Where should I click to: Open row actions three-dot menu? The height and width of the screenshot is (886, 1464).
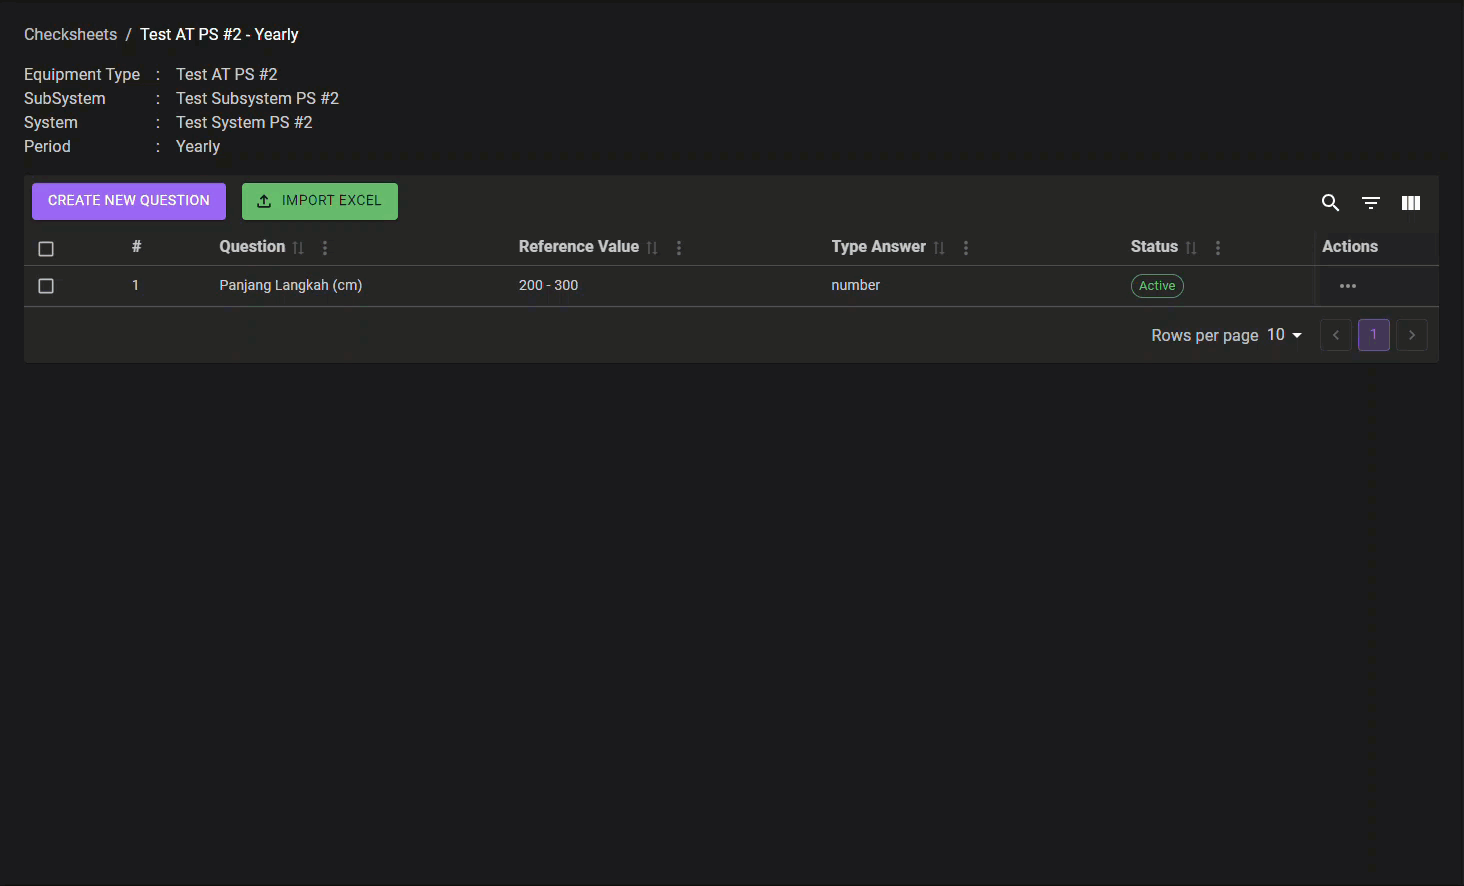pyautogui.click(x=1348, y=286)
